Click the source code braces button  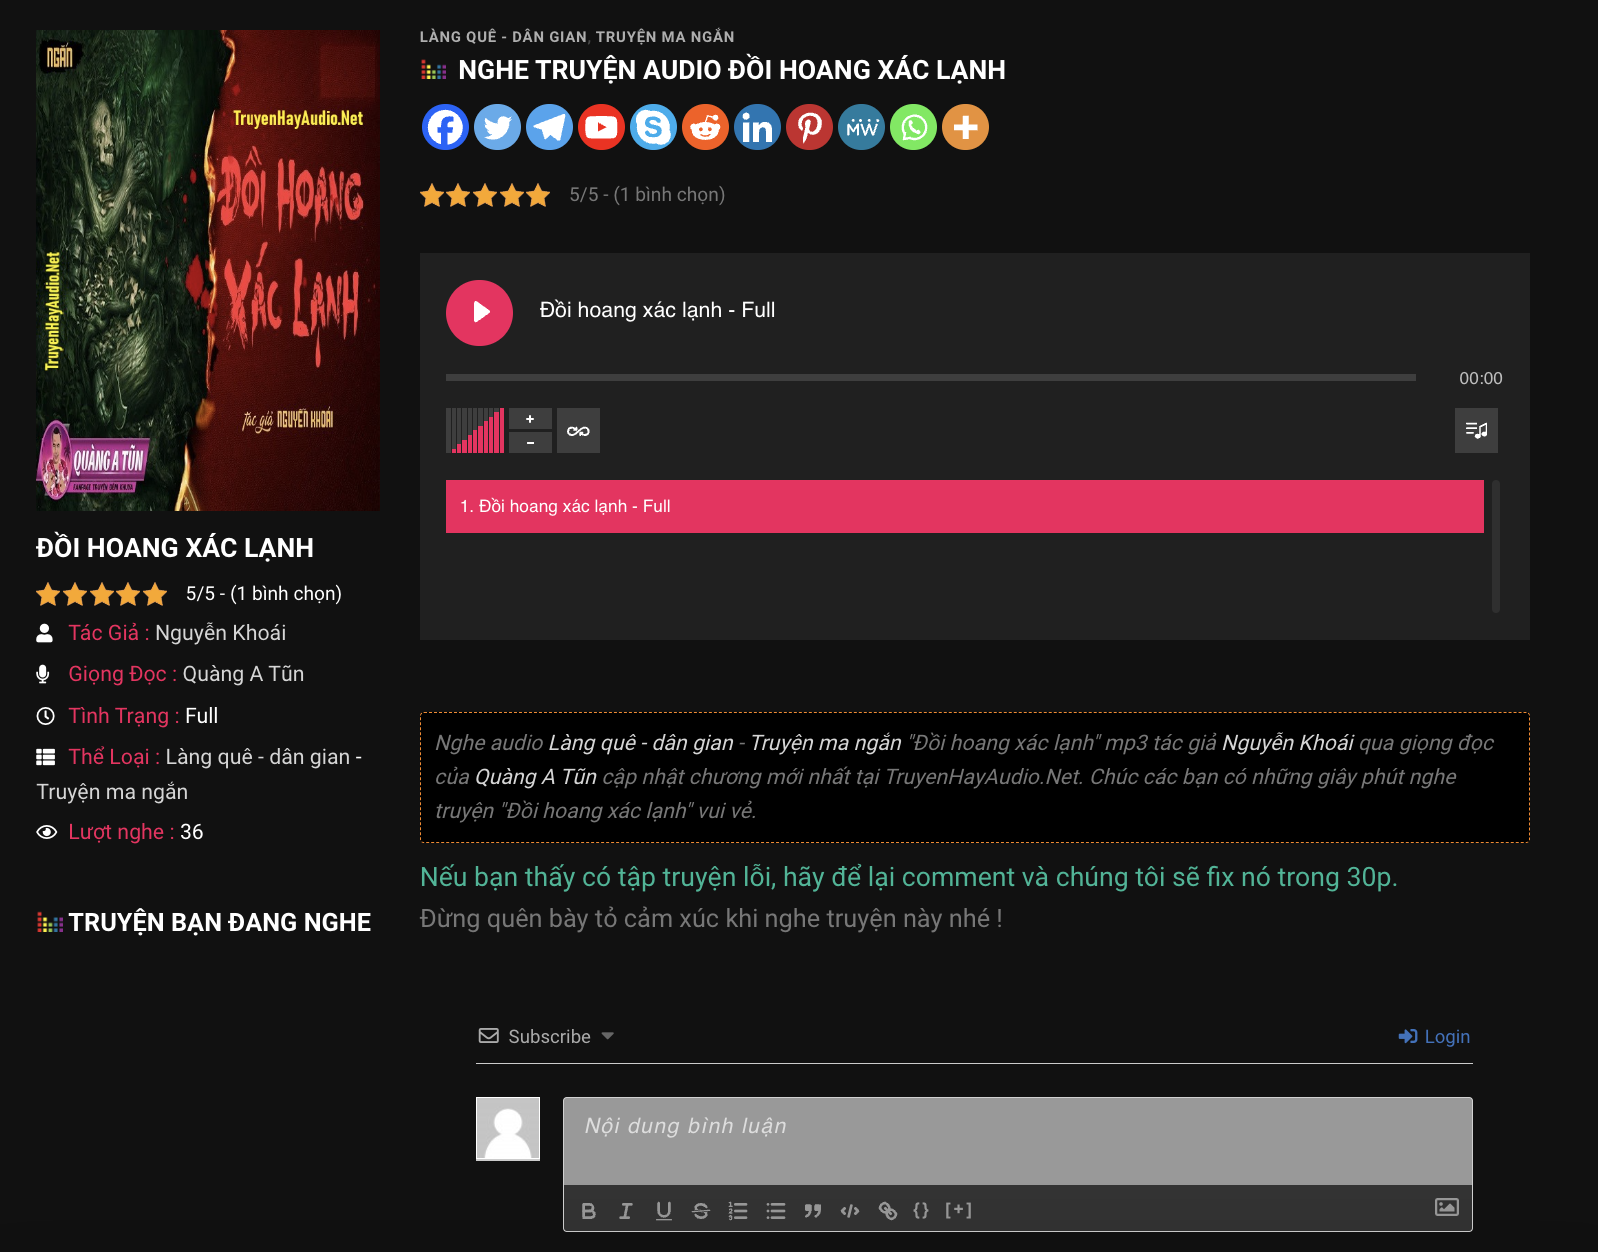[x=921, y=1210]
